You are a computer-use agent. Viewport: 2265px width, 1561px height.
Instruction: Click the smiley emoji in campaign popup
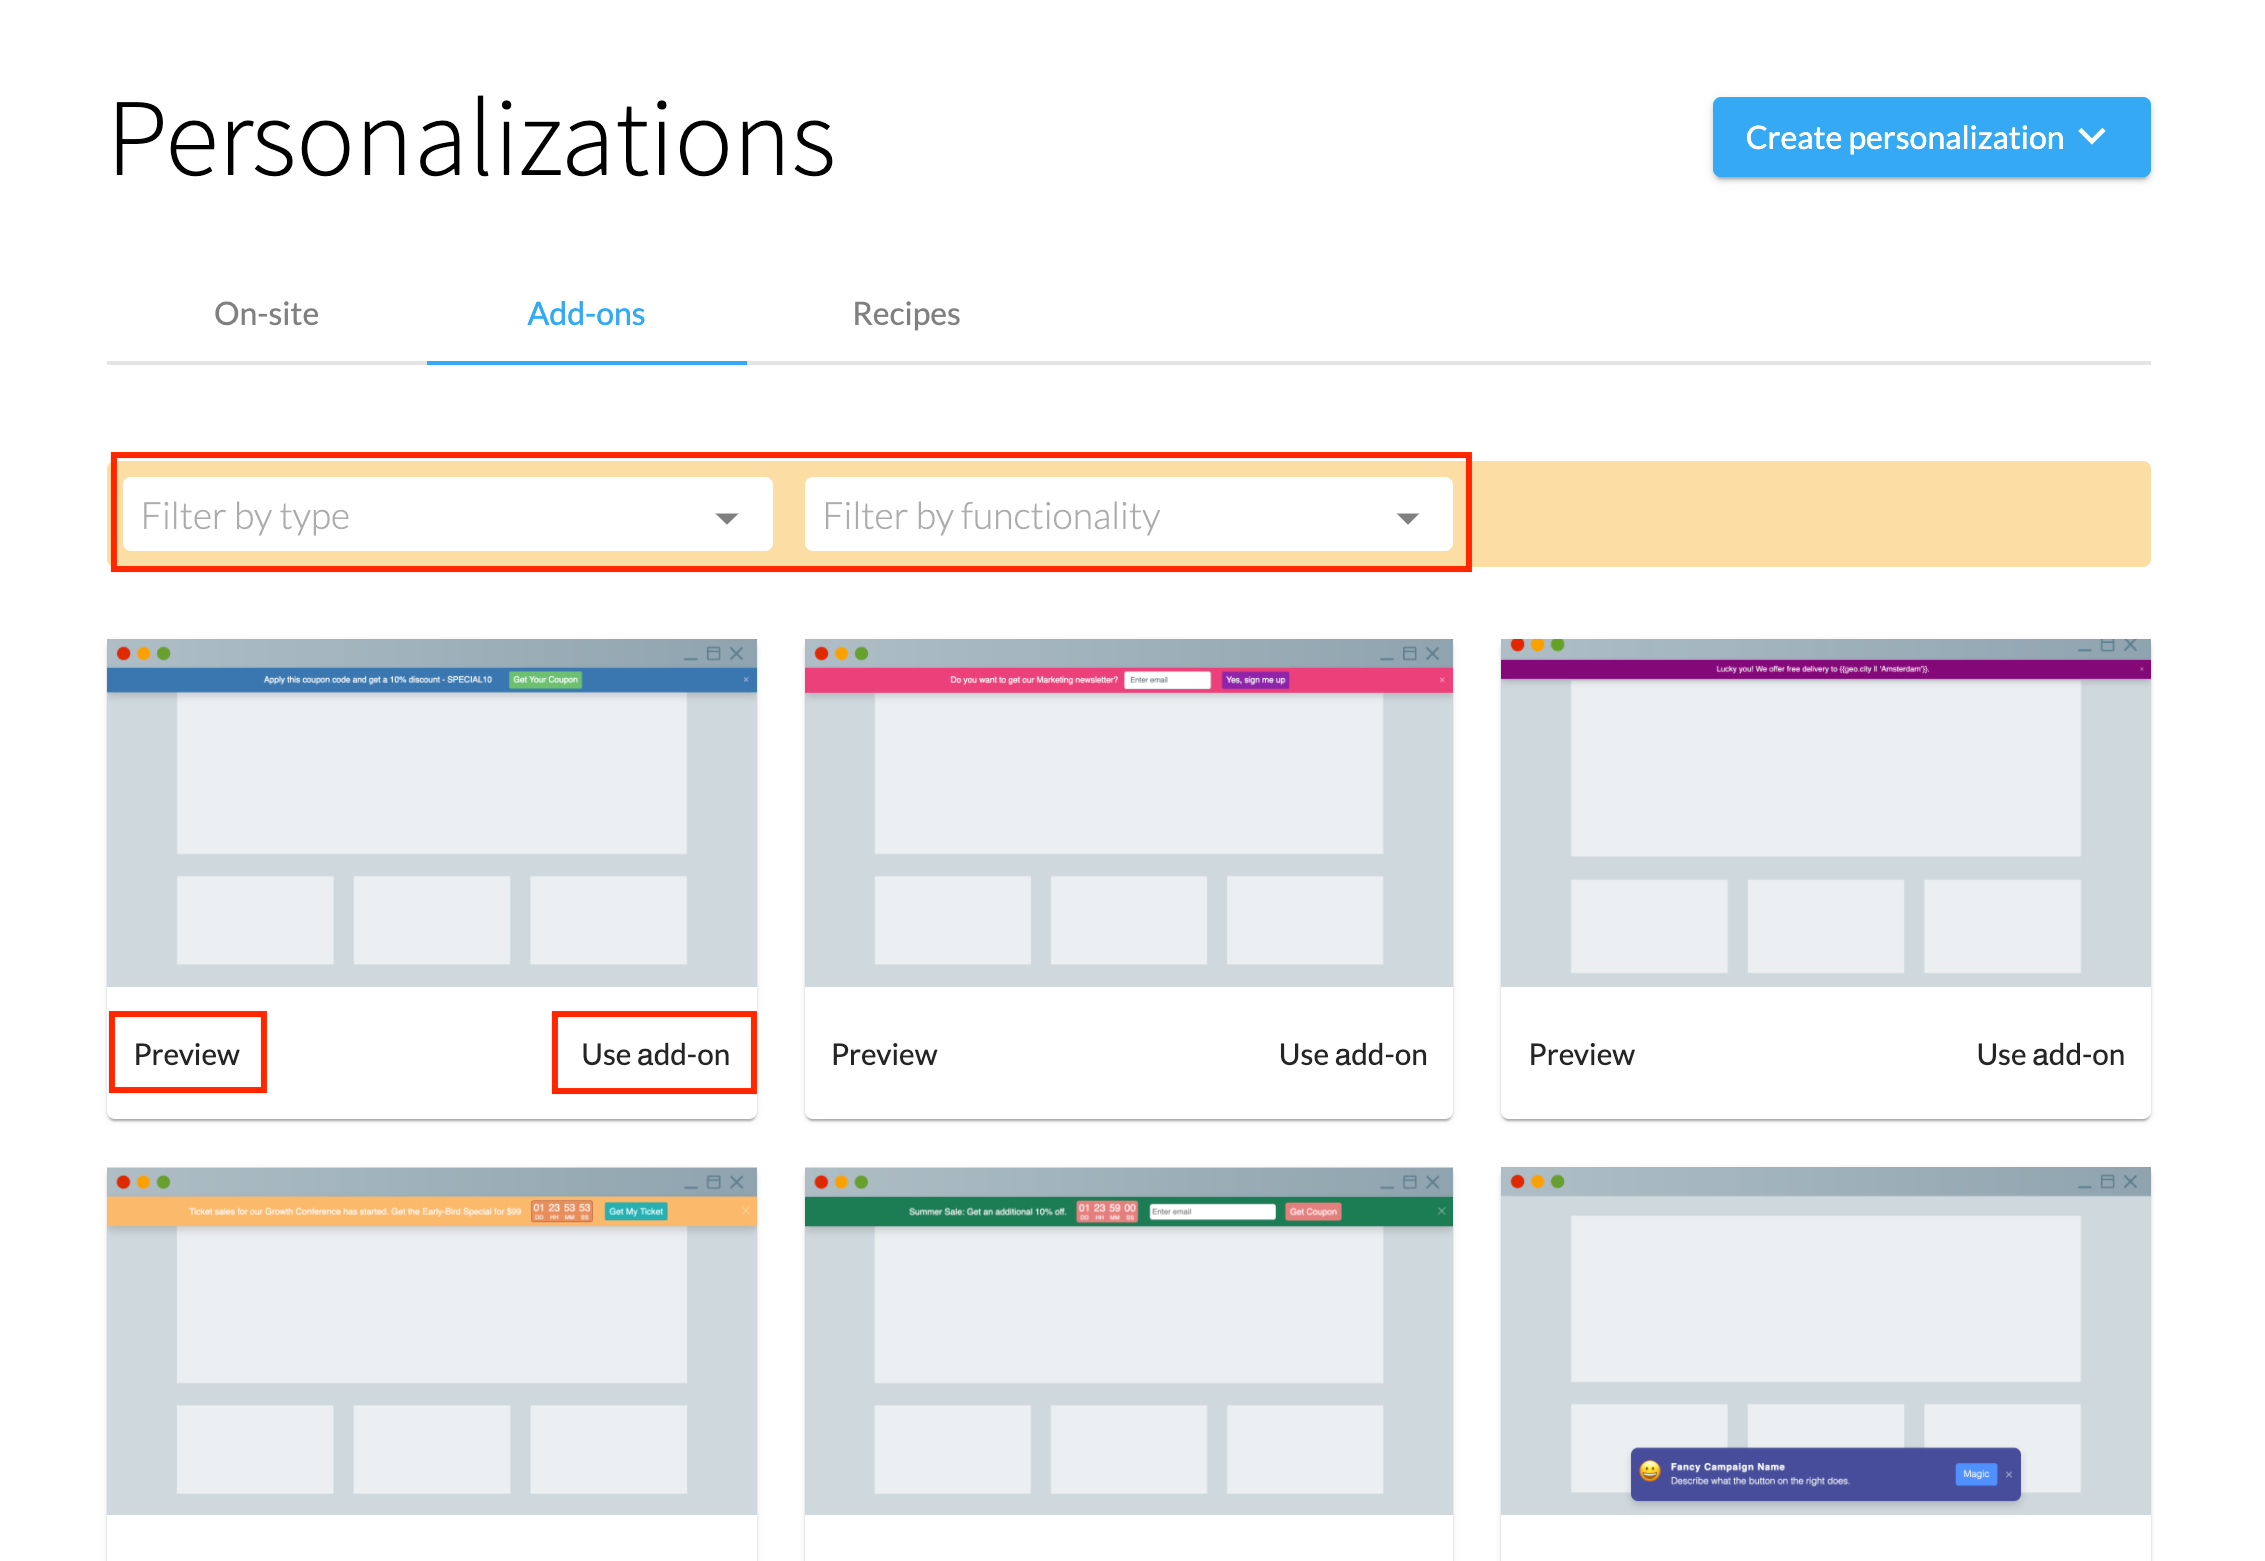coord(1650,1471)
